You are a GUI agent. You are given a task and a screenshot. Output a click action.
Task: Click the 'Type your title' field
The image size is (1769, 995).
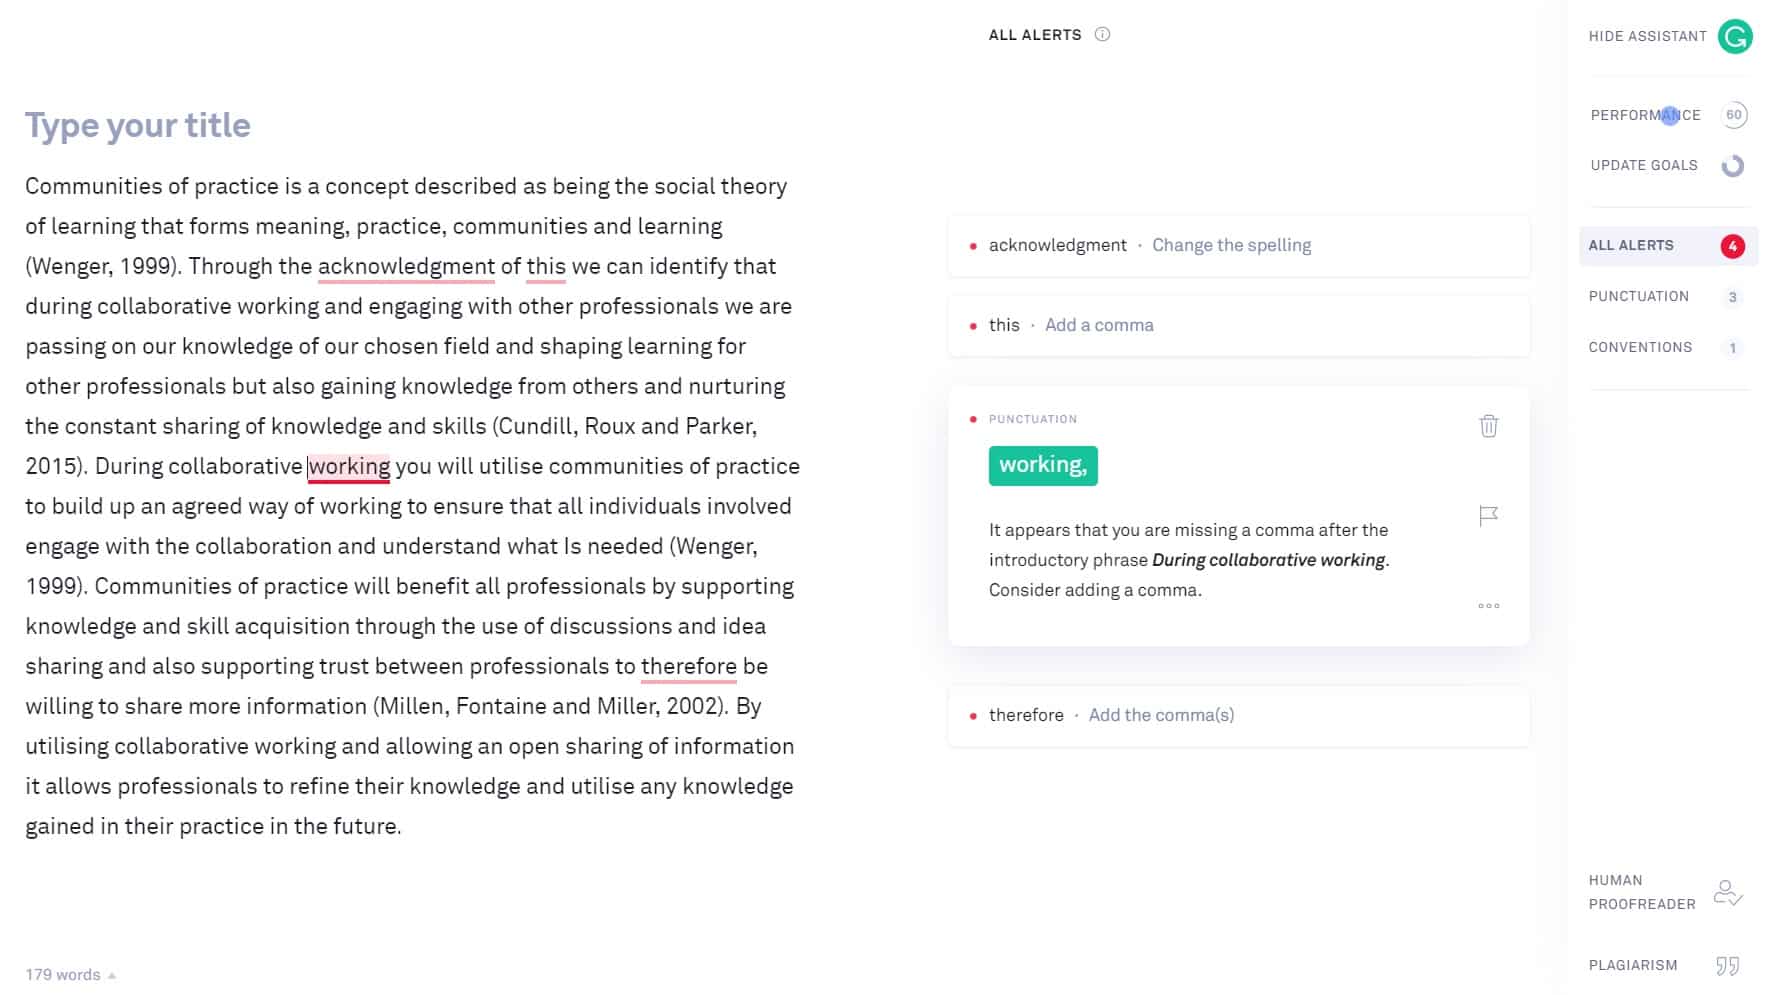pyautogui.click(x=138, y=125)
